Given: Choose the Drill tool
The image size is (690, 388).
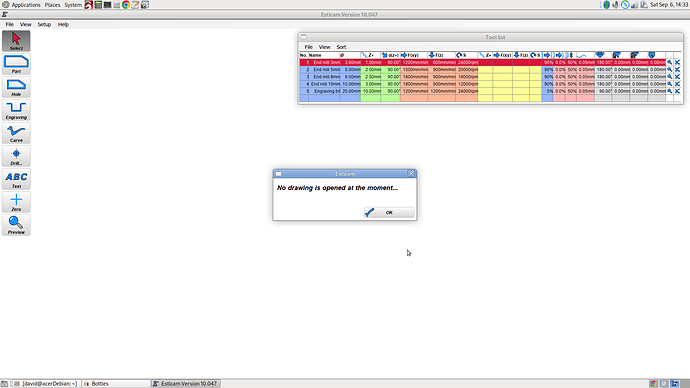Looking at the screenshot, I should coord(16,156).
